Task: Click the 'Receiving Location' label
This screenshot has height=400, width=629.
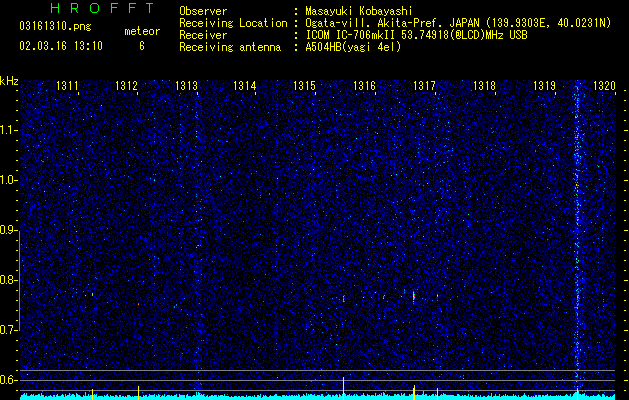Action: (233, 23)
